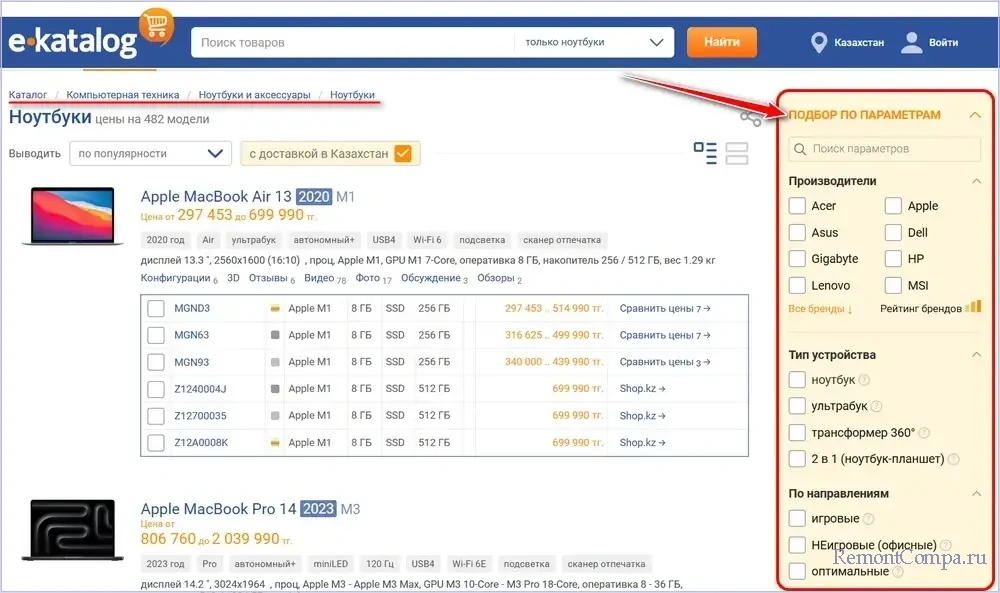Focus the 'Поиск параметров' filter field
This screenshot has height=593, width=1000.
click(x=885, y=149)
